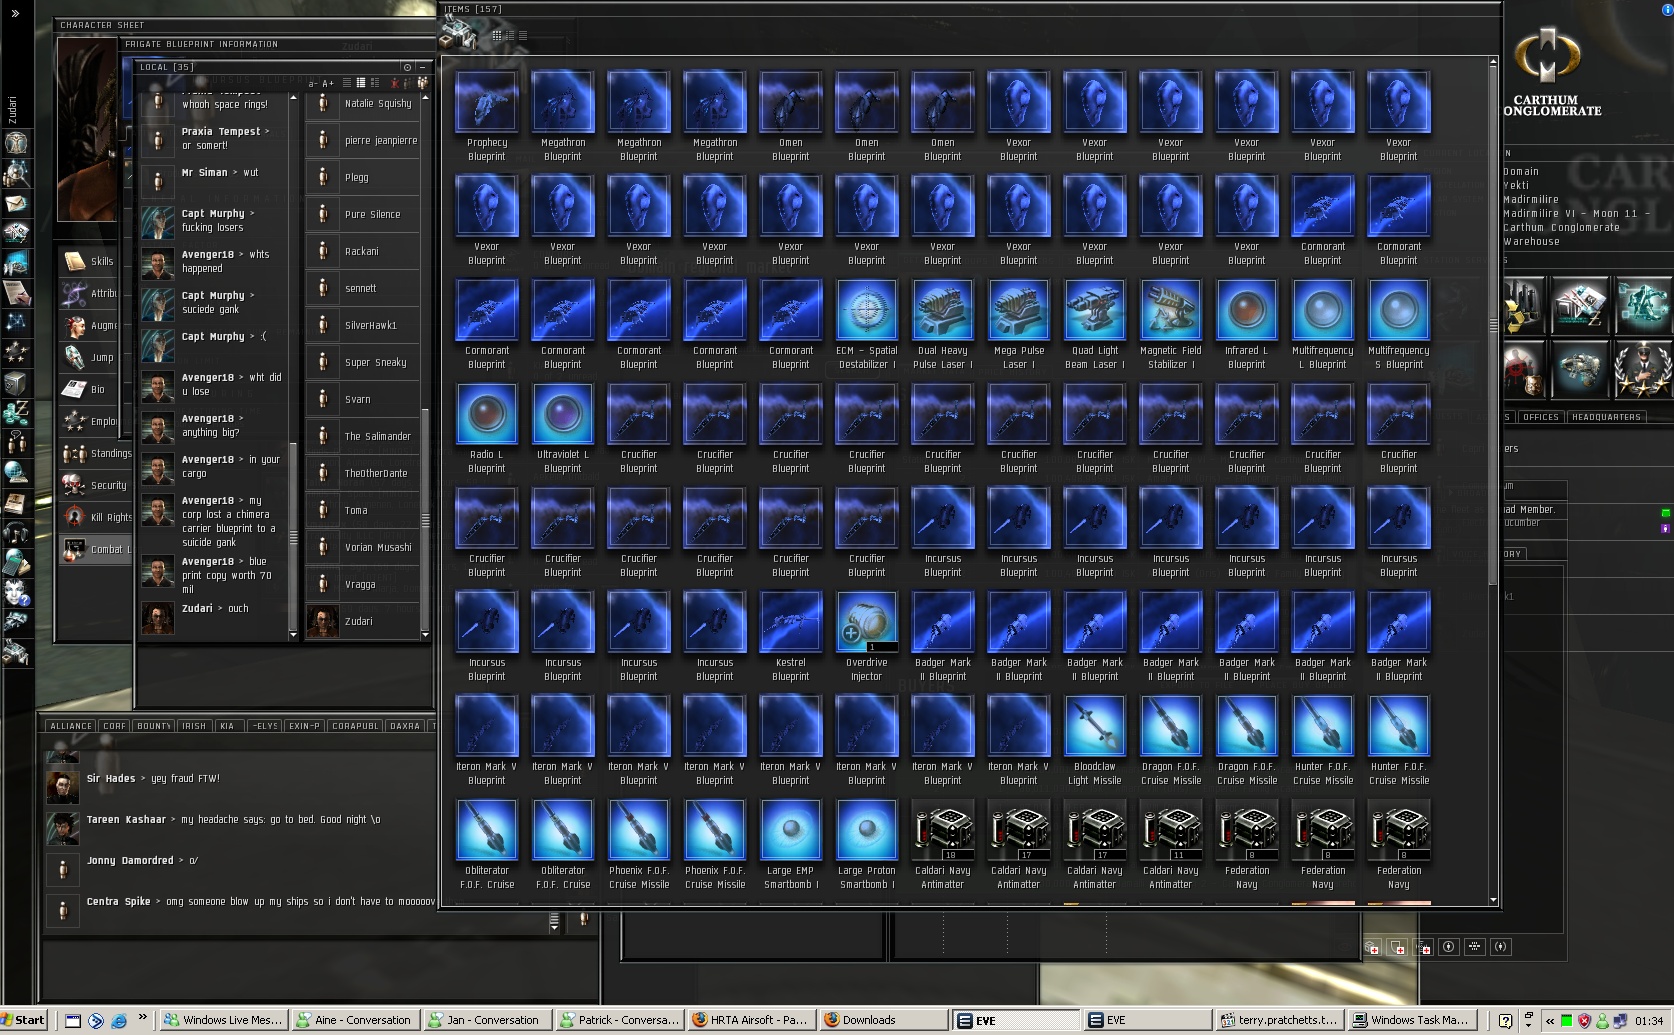1674x1035 pixels.
Task: Select the Ultraviolet L Blueprint crystal
Action: 563,428
